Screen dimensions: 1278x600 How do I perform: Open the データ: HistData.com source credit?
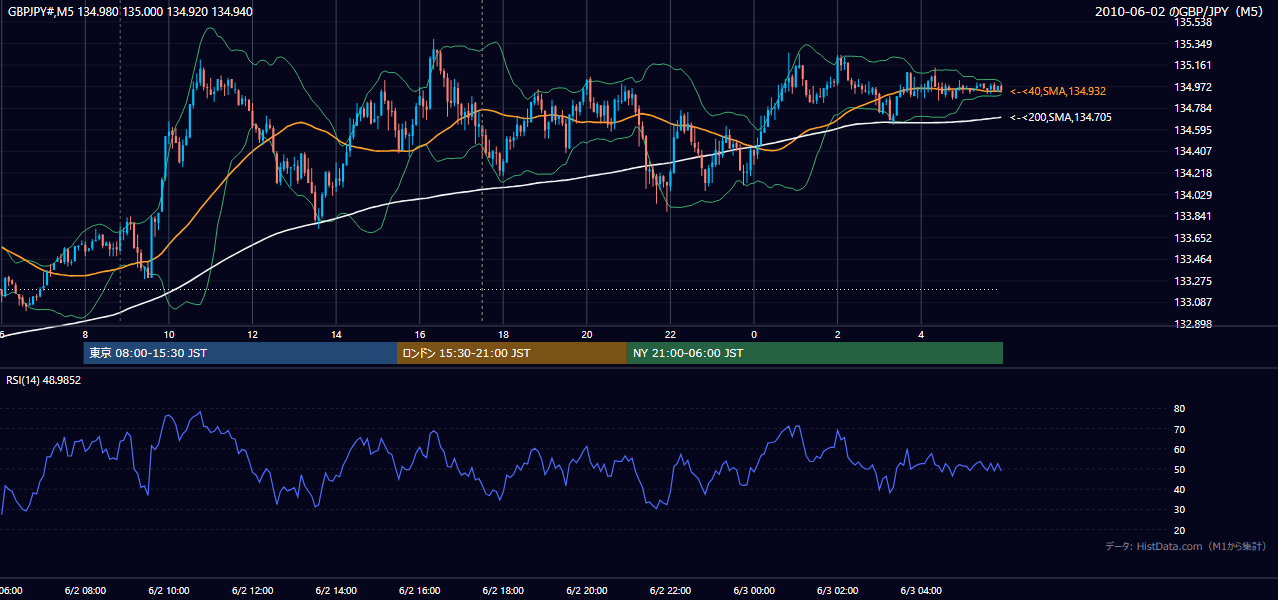[1185, 546]
